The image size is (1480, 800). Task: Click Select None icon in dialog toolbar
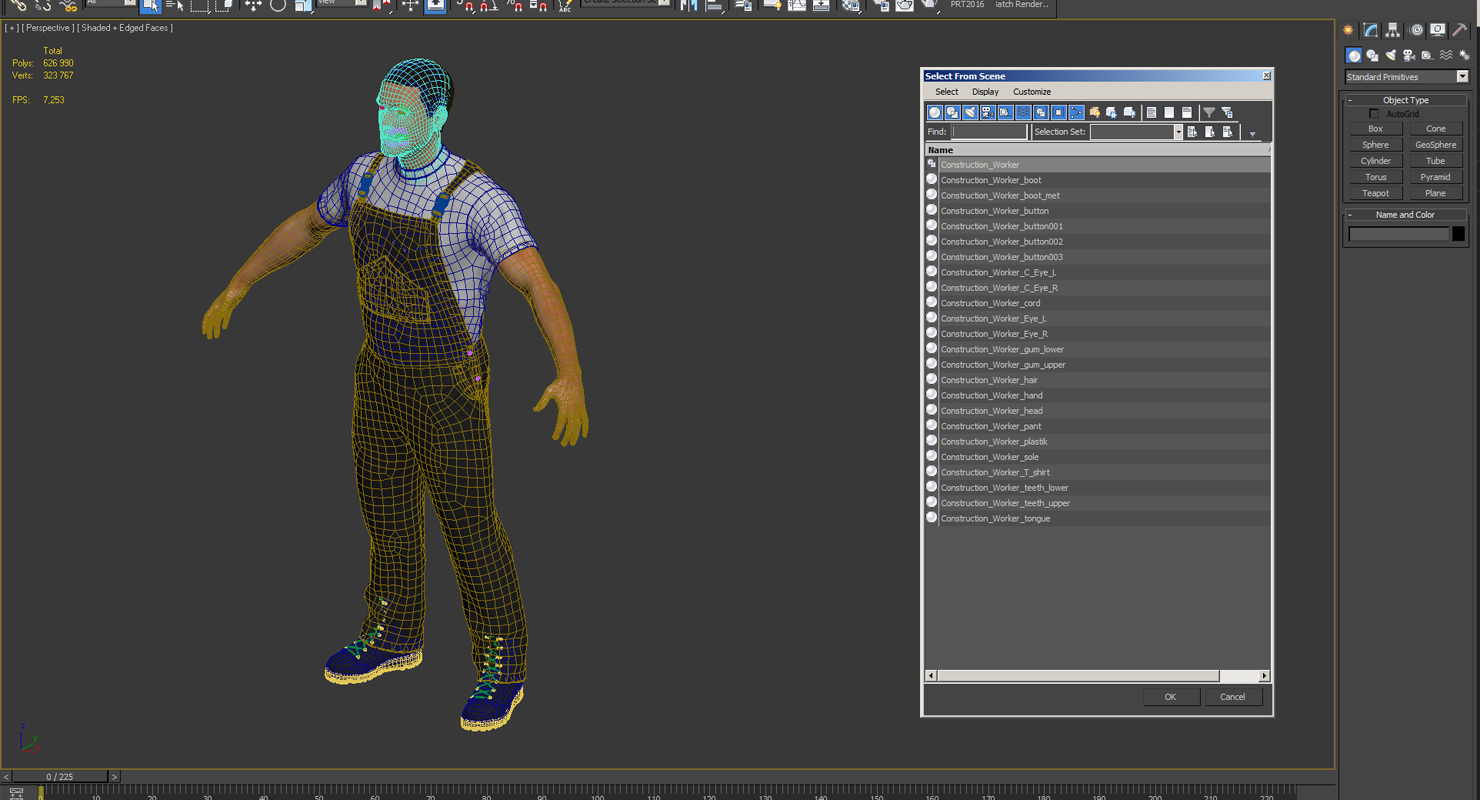coord(1169,112)
